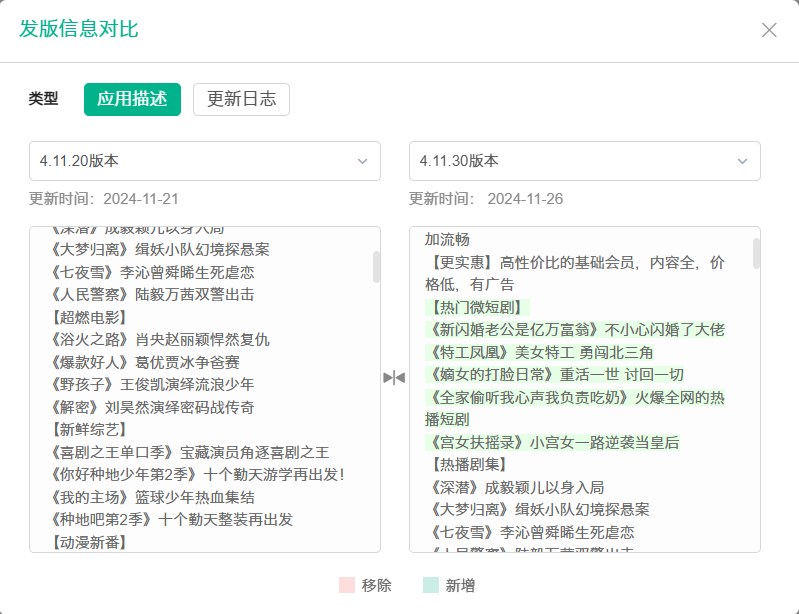The height and width of the screenshot is (614, 799).
Task: Click the 新增 legend label
Action: coord(461,585)
